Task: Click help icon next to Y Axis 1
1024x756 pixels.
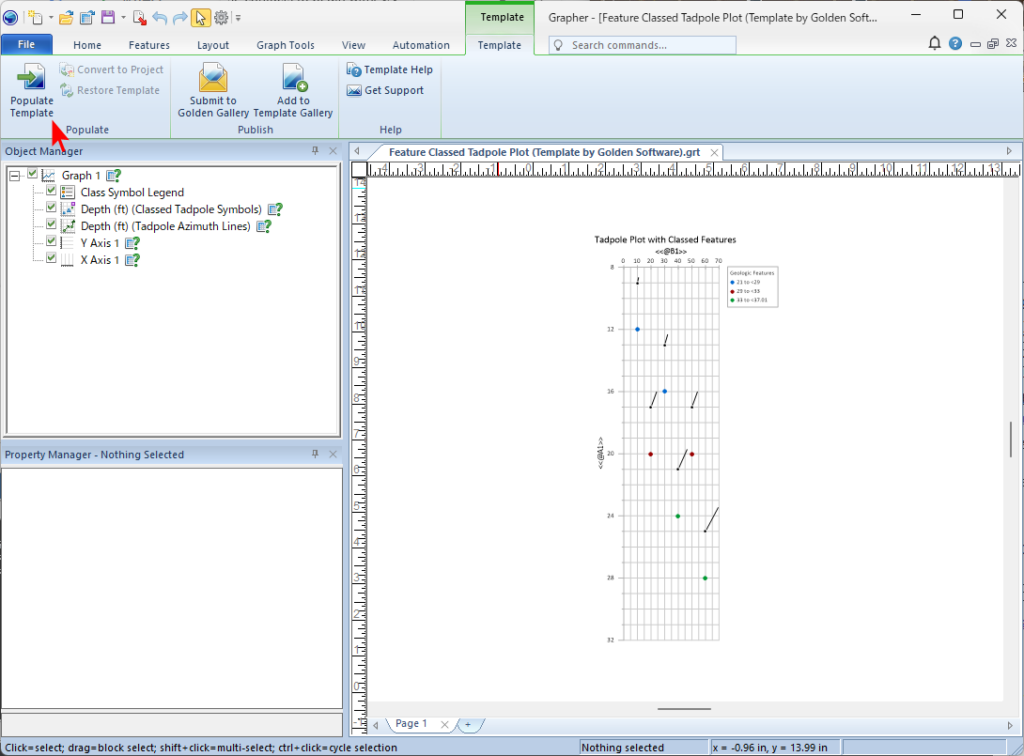Action: click(x=132, y=243)
